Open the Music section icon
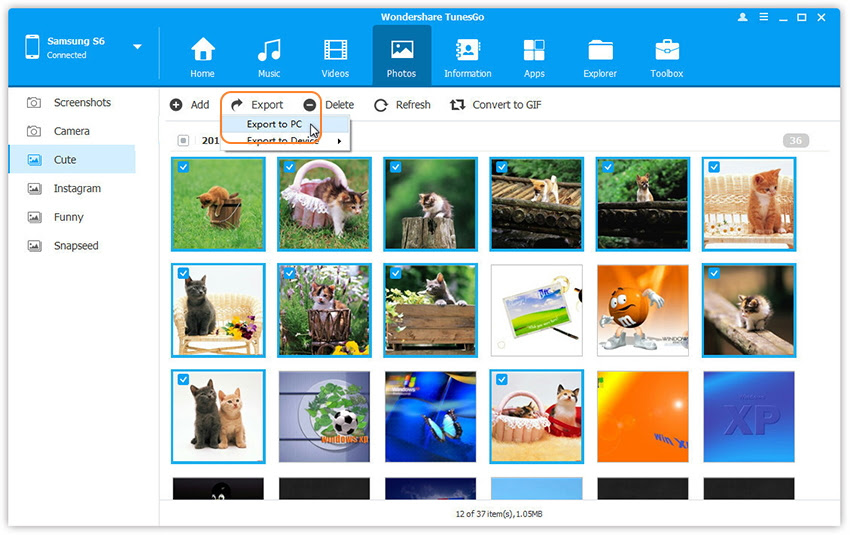Image resolution: width=850 pixels, height=535 pixels. pyautogui.click(x=269, y=50)
